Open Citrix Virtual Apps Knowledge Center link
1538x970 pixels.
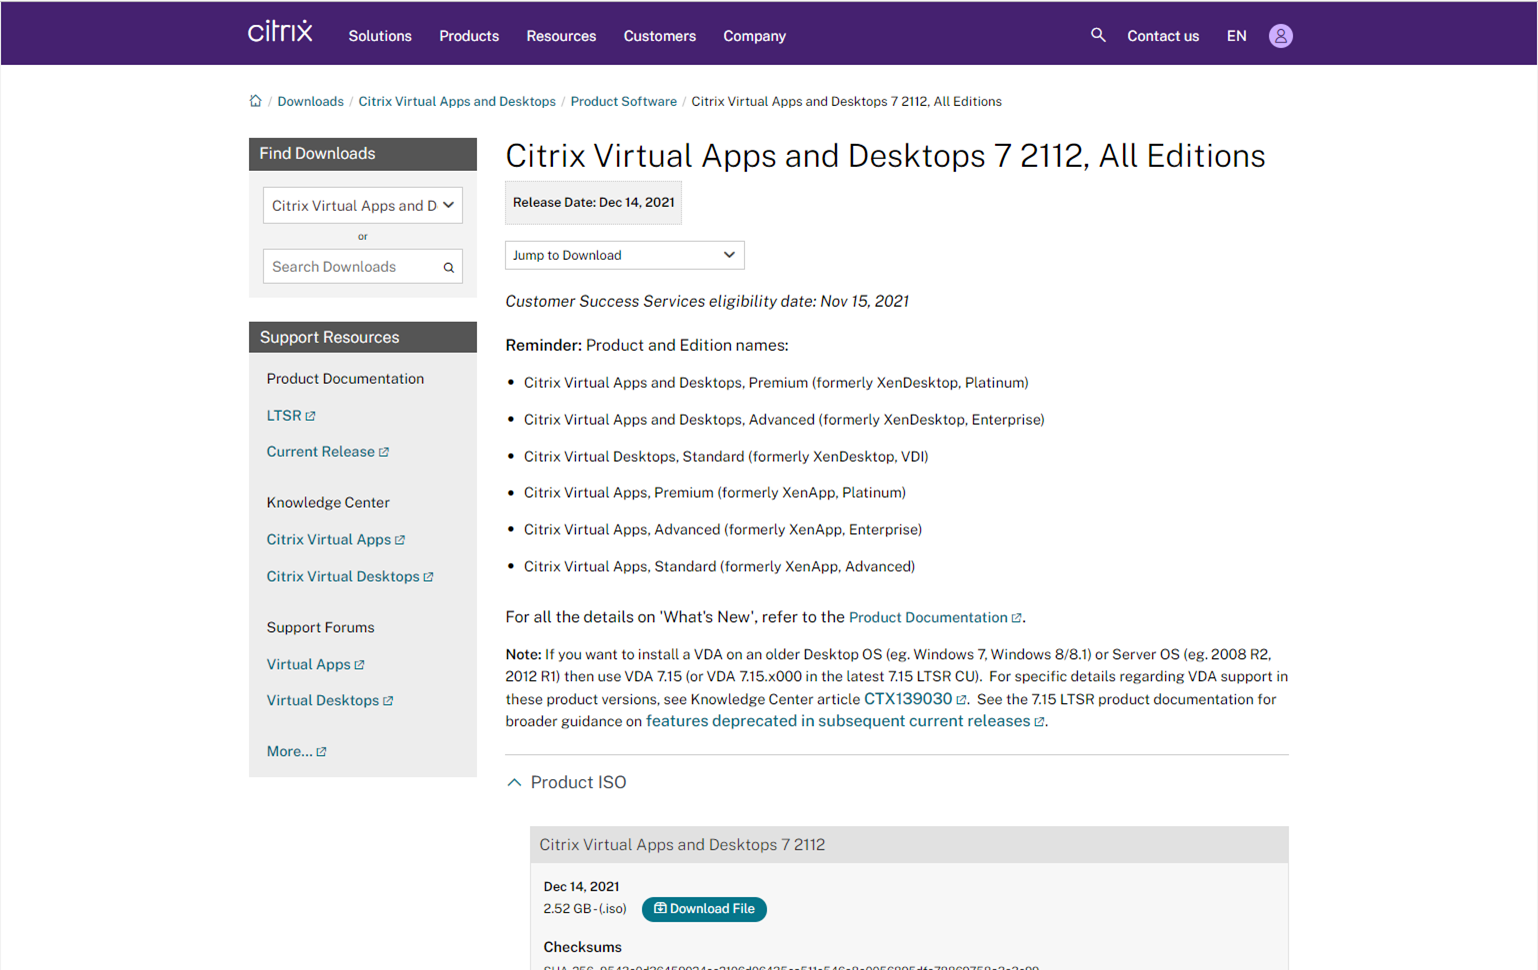(x=336, y=539)
